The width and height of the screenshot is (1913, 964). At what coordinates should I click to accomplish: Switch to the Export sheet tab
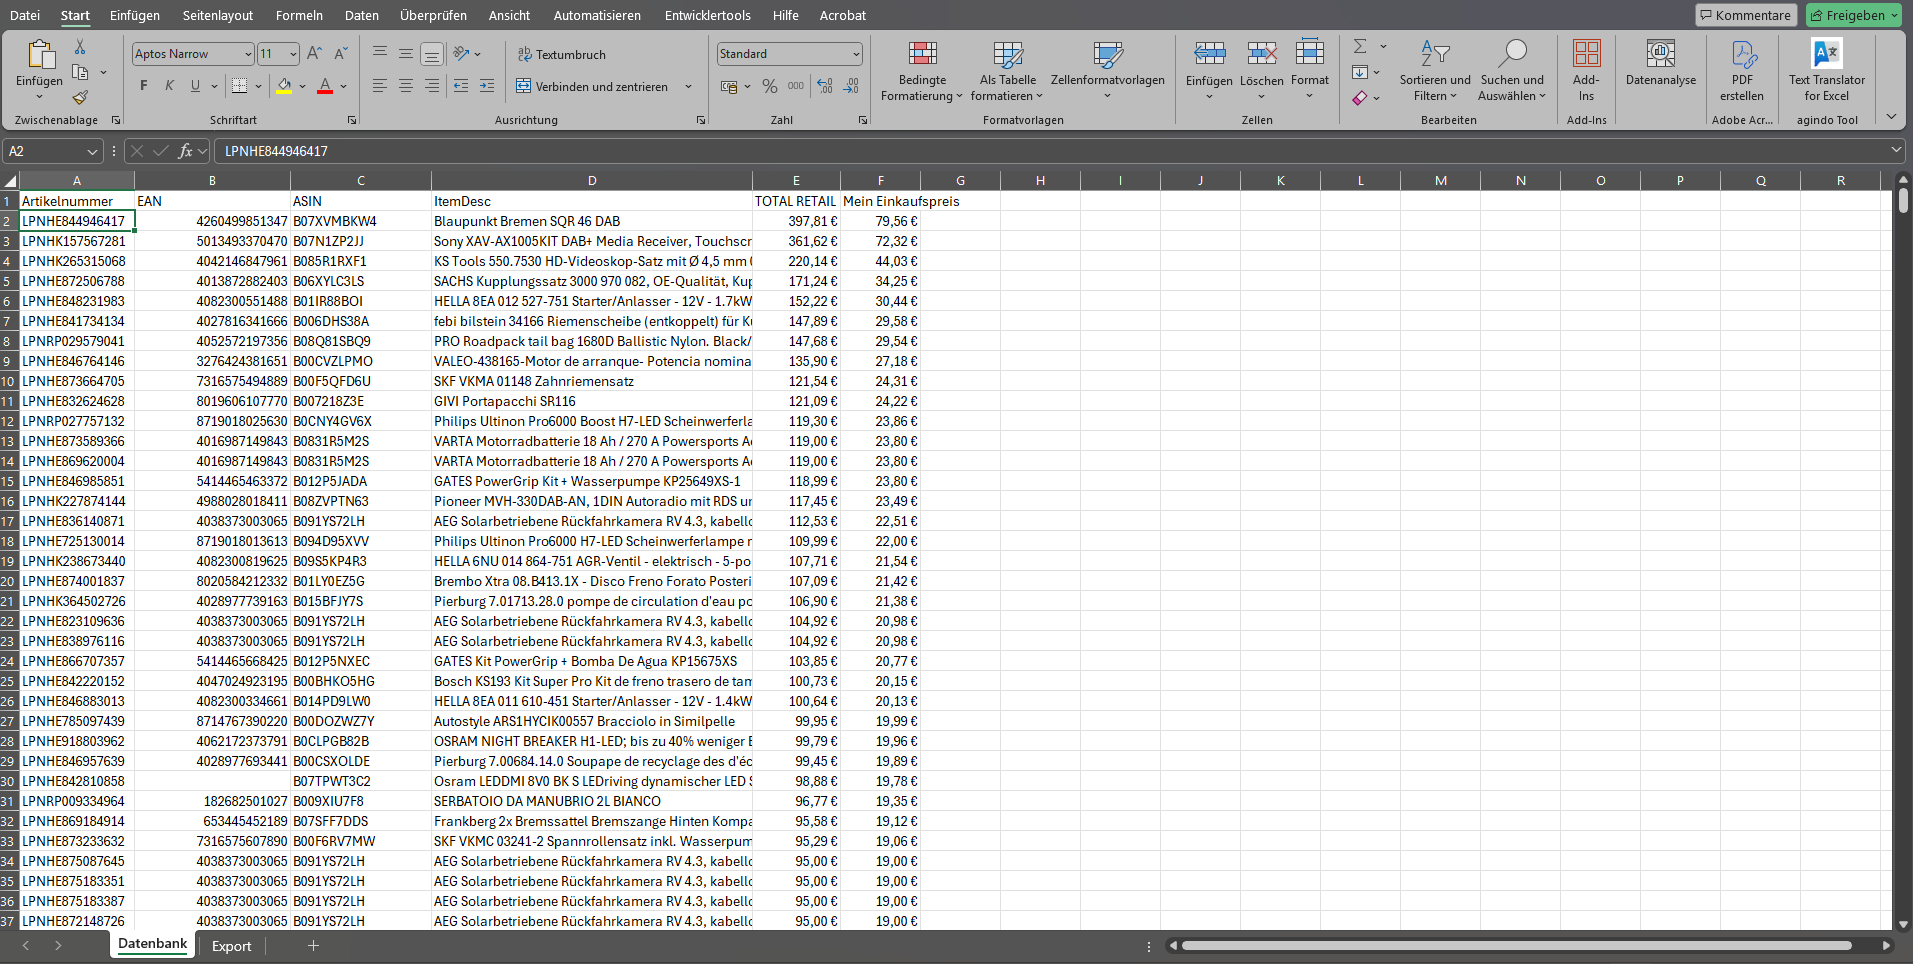pyautogui.click(x=232, y=946)
